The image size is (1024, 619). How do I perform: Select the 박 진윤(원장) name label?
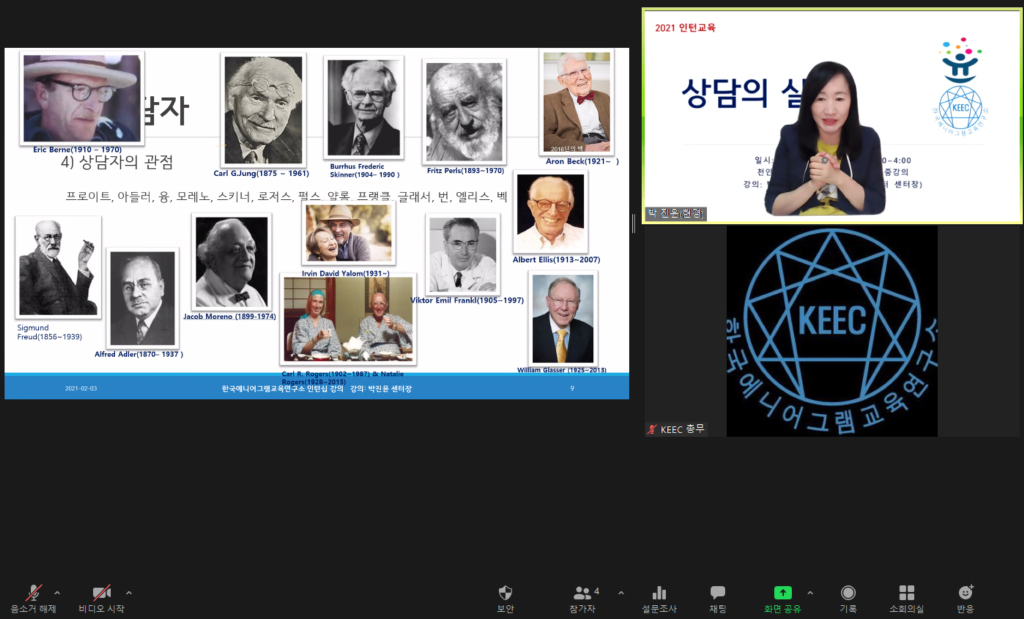click(676, 214)
